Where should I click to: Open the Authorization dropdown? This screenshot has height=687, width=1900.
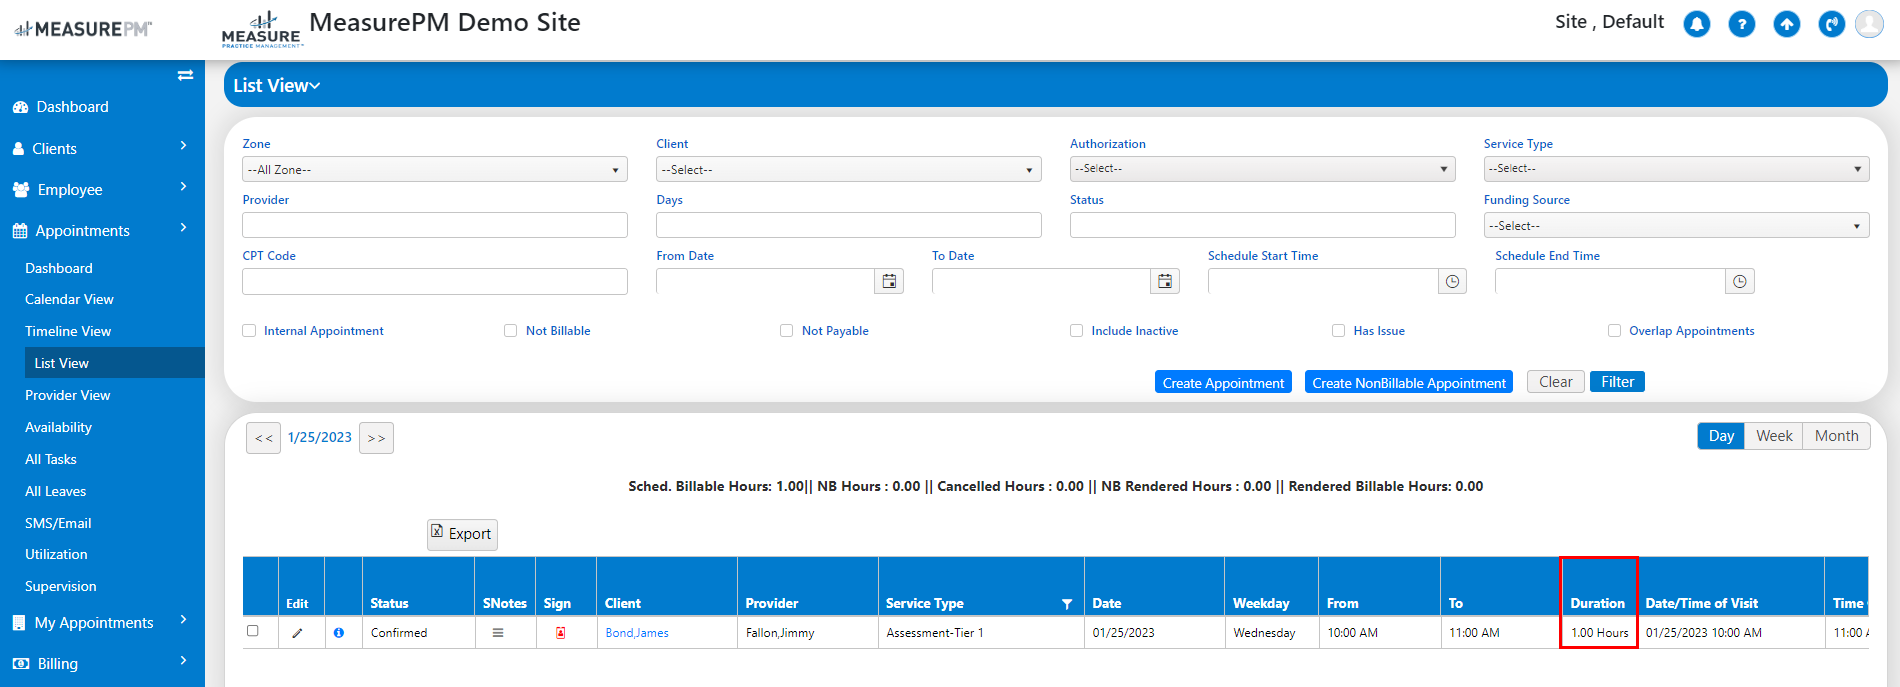[1263, 169]
